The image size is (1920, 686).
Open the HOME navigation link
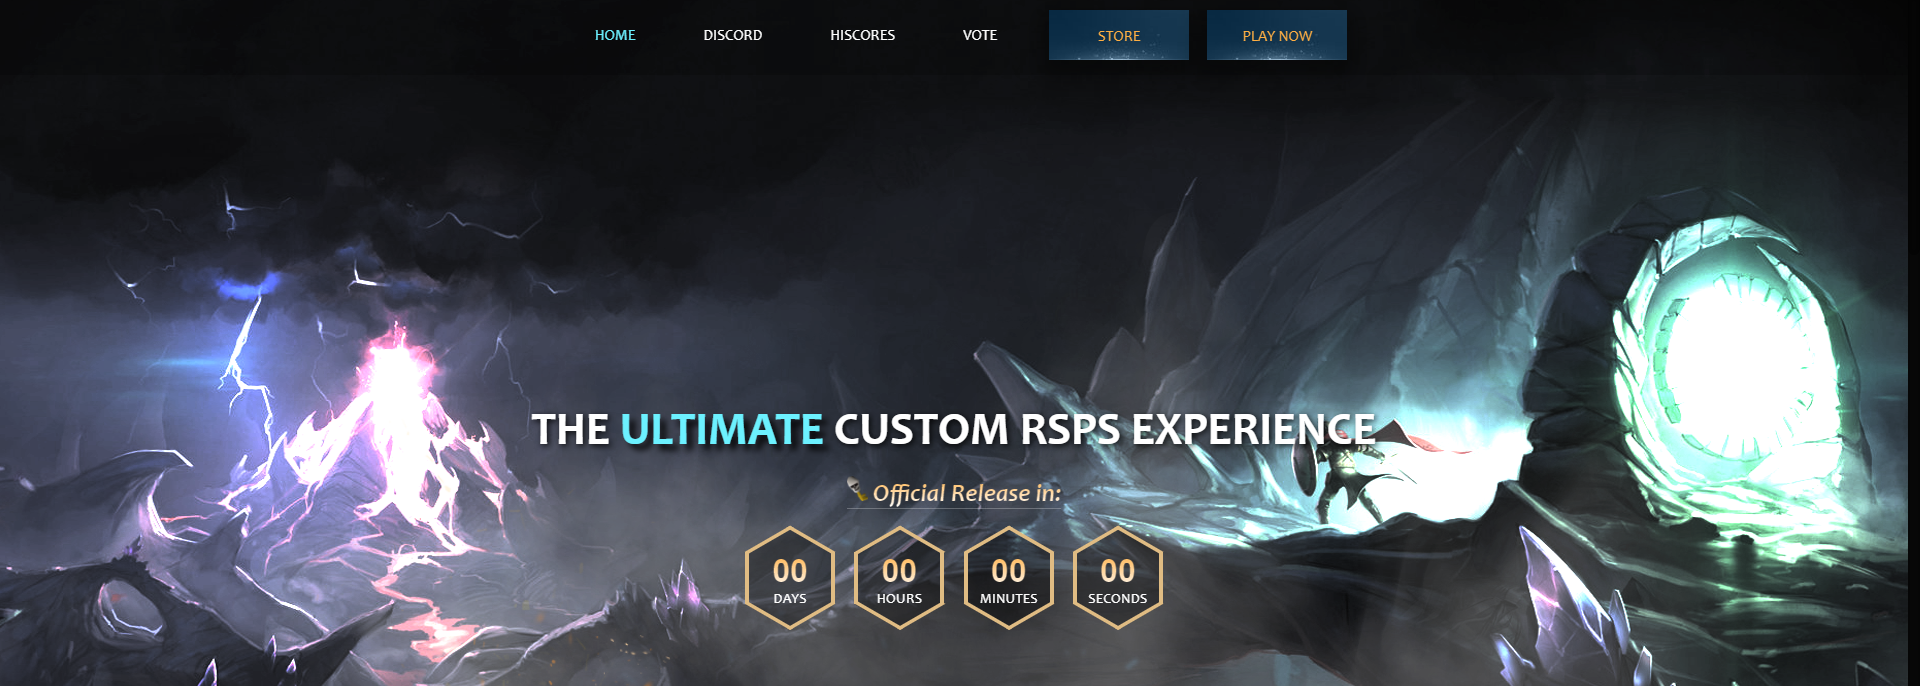point(615,35)
